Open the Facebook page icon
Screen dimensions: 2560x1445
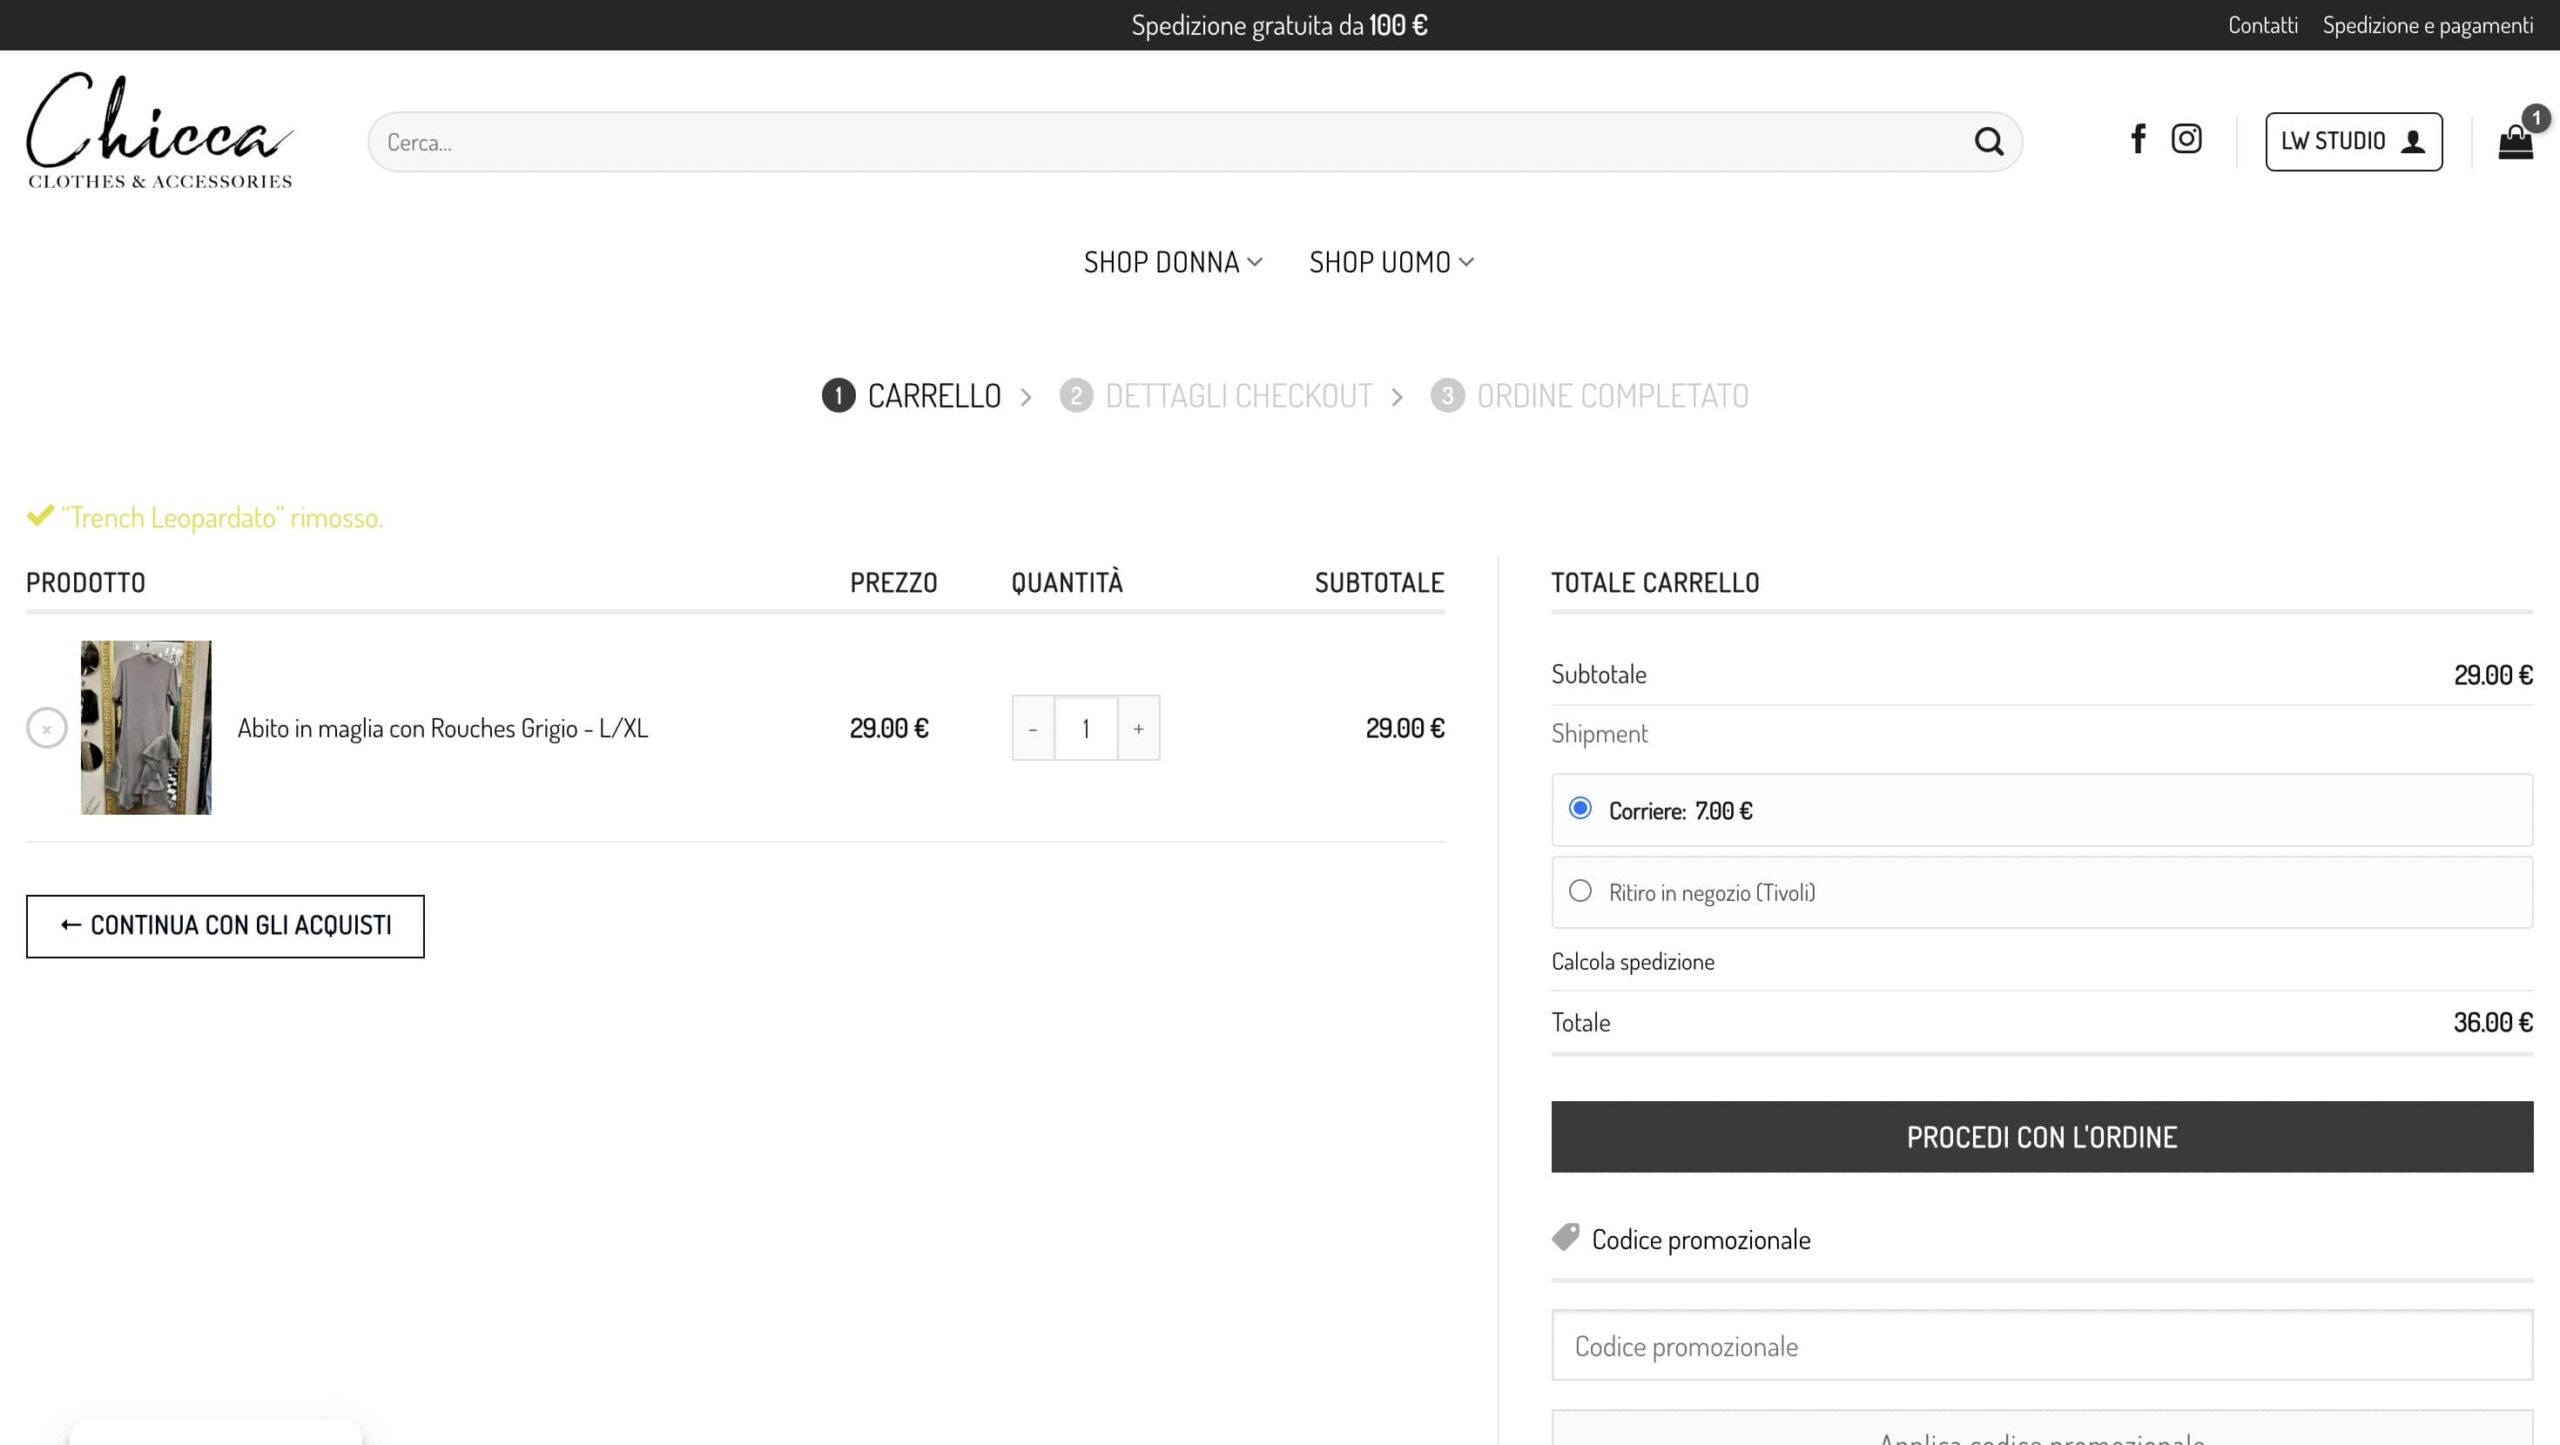coord(2137,139)
